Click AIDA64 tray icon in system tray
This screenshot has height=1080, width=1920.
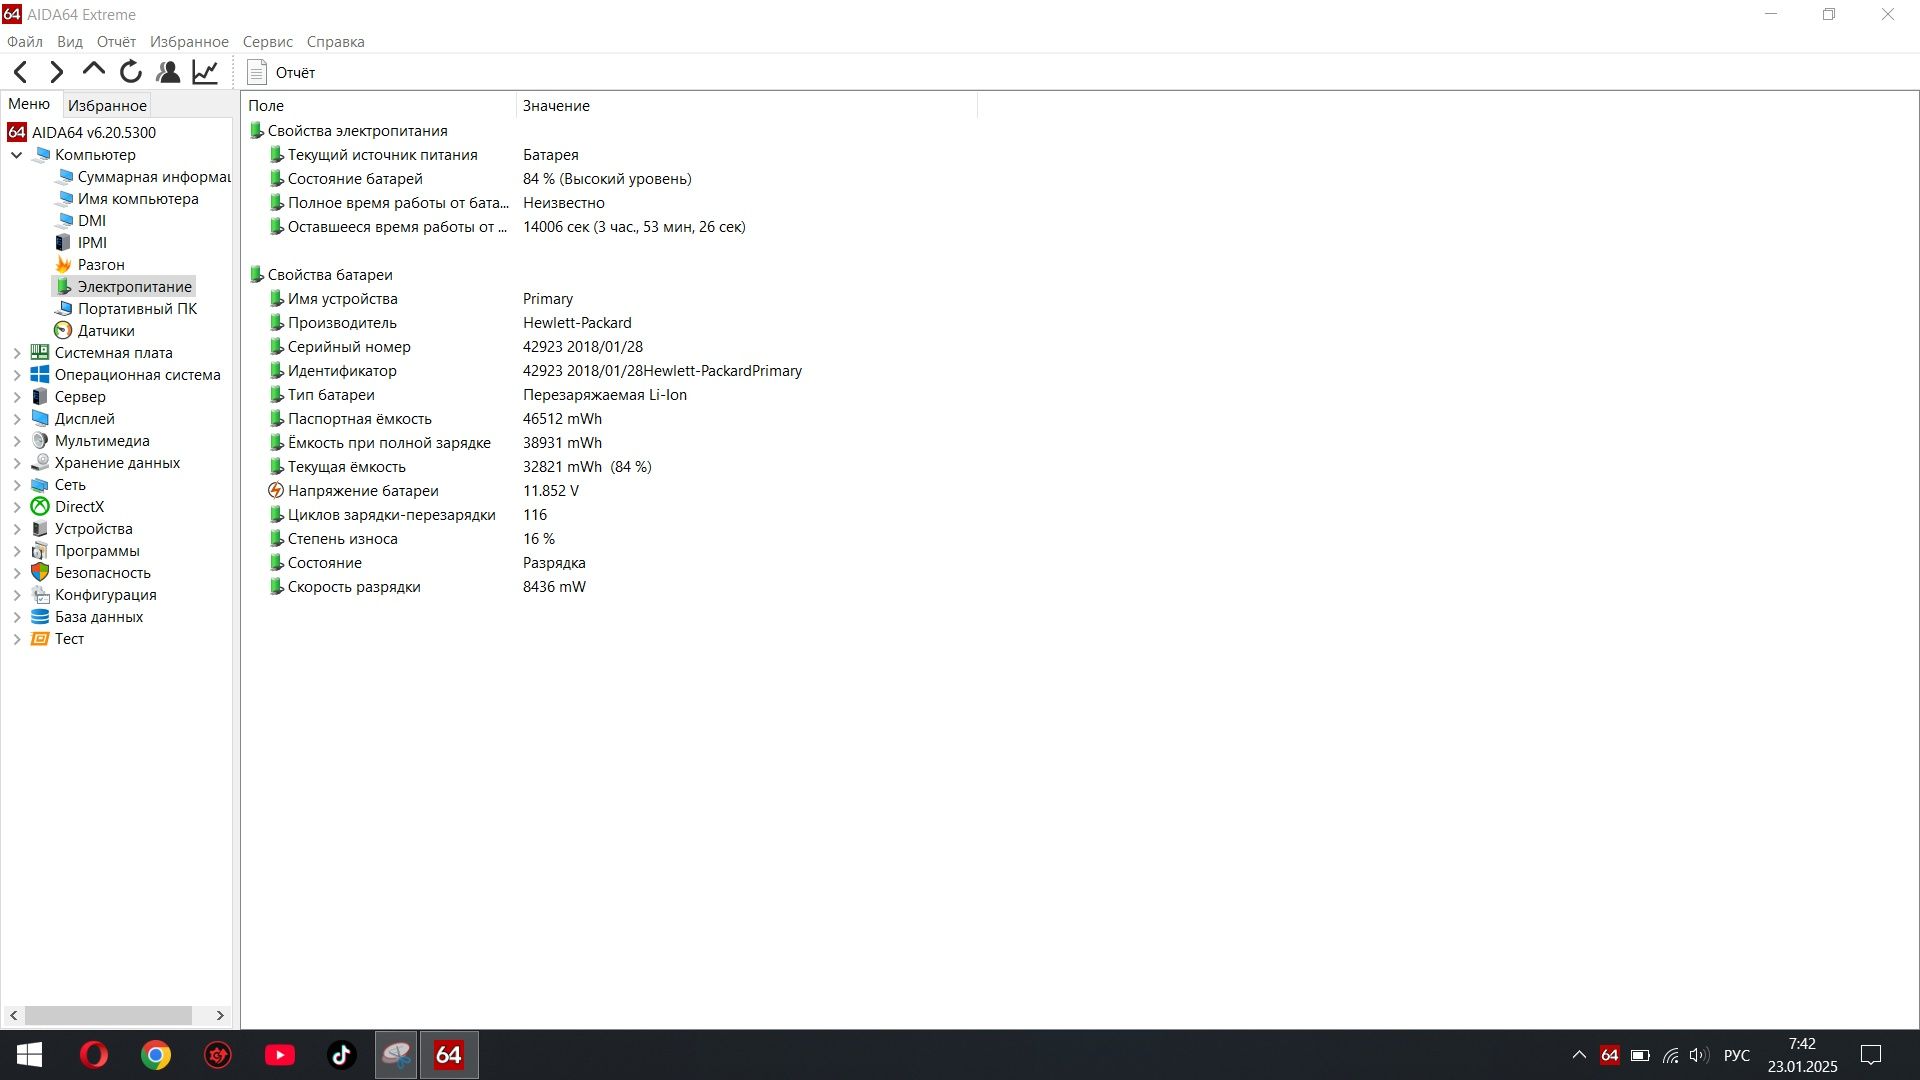point(1609,1055)
